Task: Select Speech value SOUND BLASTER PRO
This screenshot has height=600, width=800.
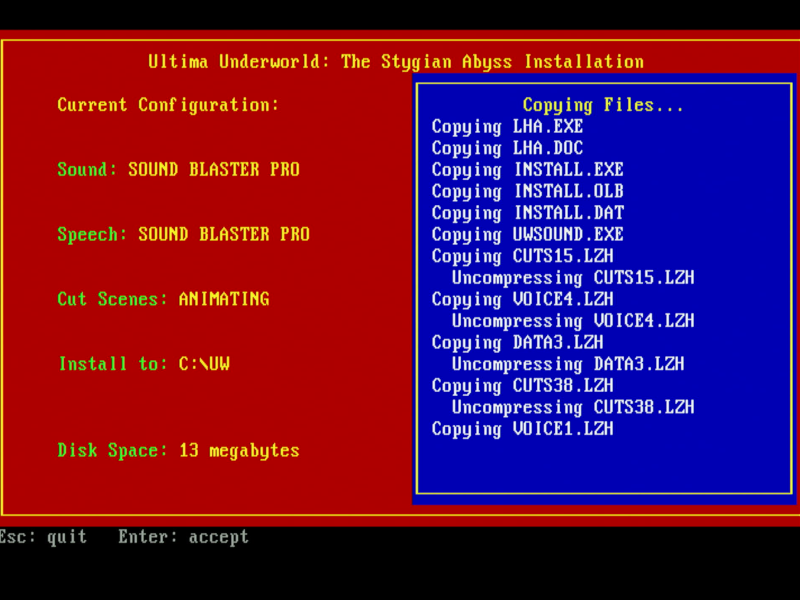Action: click(x=224, y=234)
